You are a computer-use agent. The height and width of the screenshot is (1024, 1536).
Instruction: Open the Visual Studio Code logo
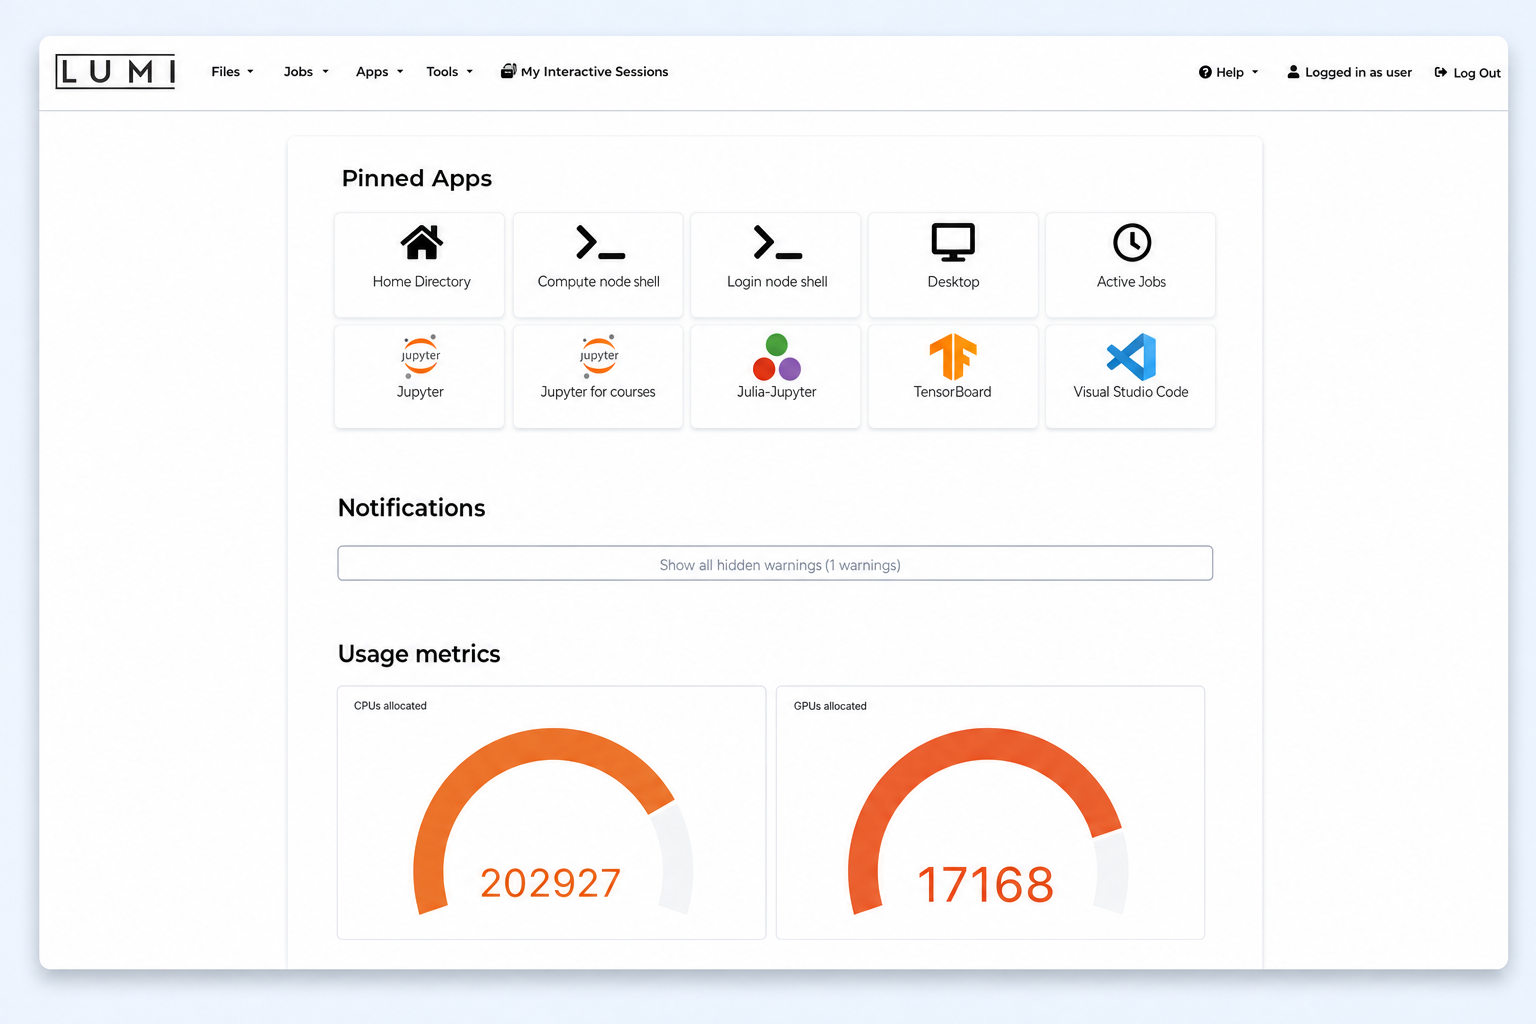pos(1131,357)
